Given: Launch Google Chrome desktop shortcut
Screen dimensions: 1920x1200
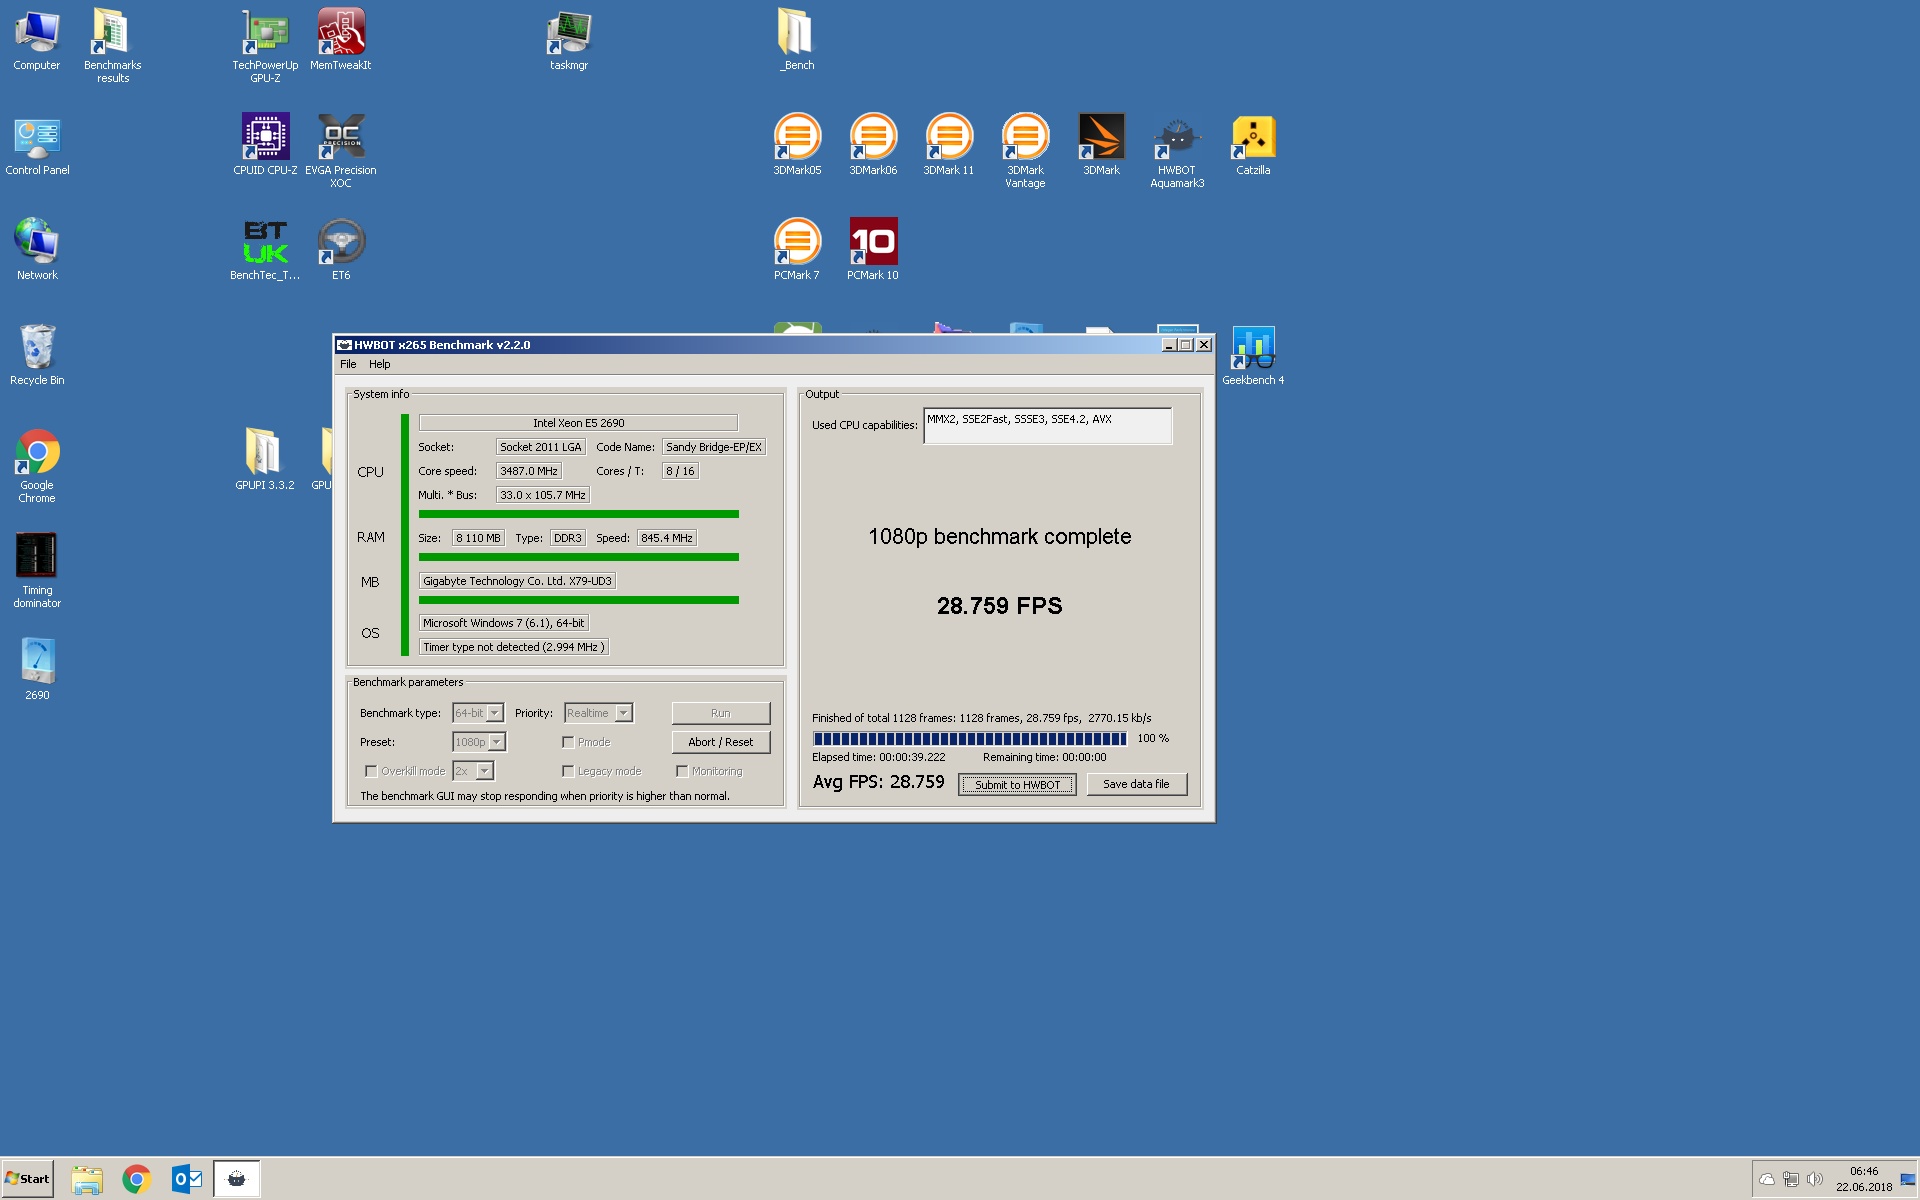Looking at the screenshot, I should click(x=37, y=466).
